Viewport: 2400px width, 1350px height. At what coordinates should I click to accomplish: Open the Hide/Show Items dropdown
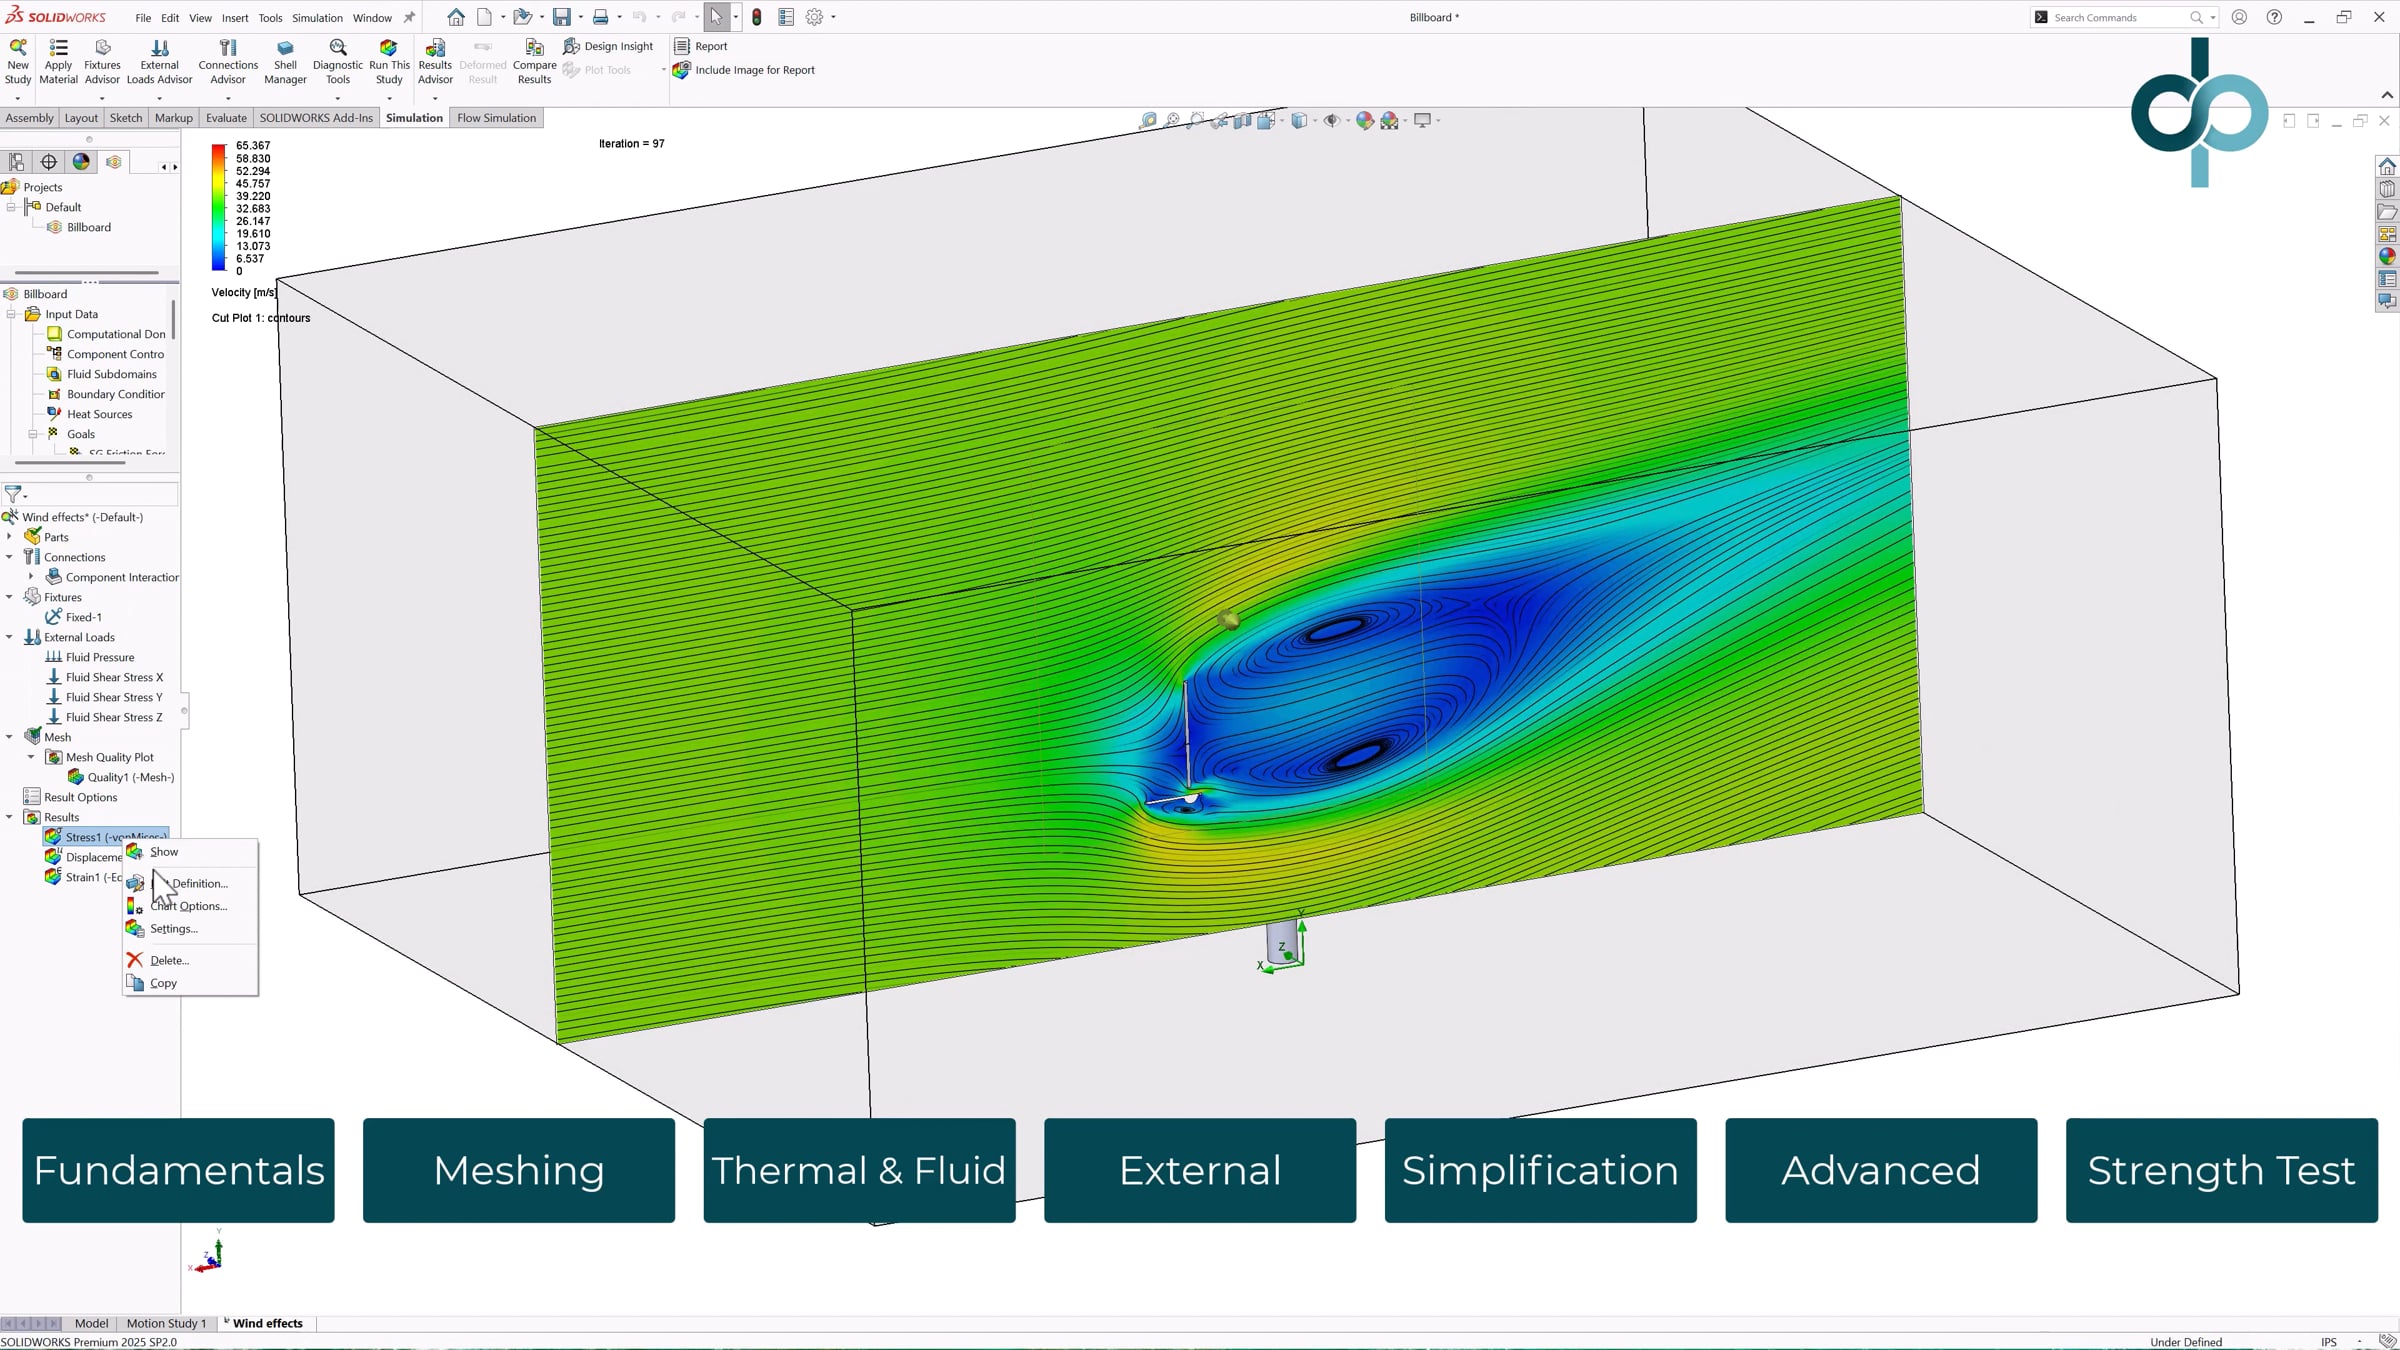coord(1348,120)
